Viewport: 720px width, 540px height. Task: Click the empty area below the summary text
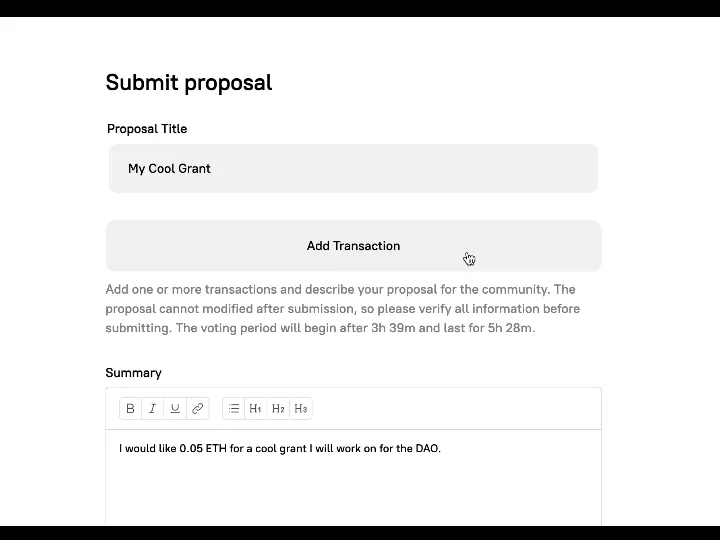click(x=353, y=490)
